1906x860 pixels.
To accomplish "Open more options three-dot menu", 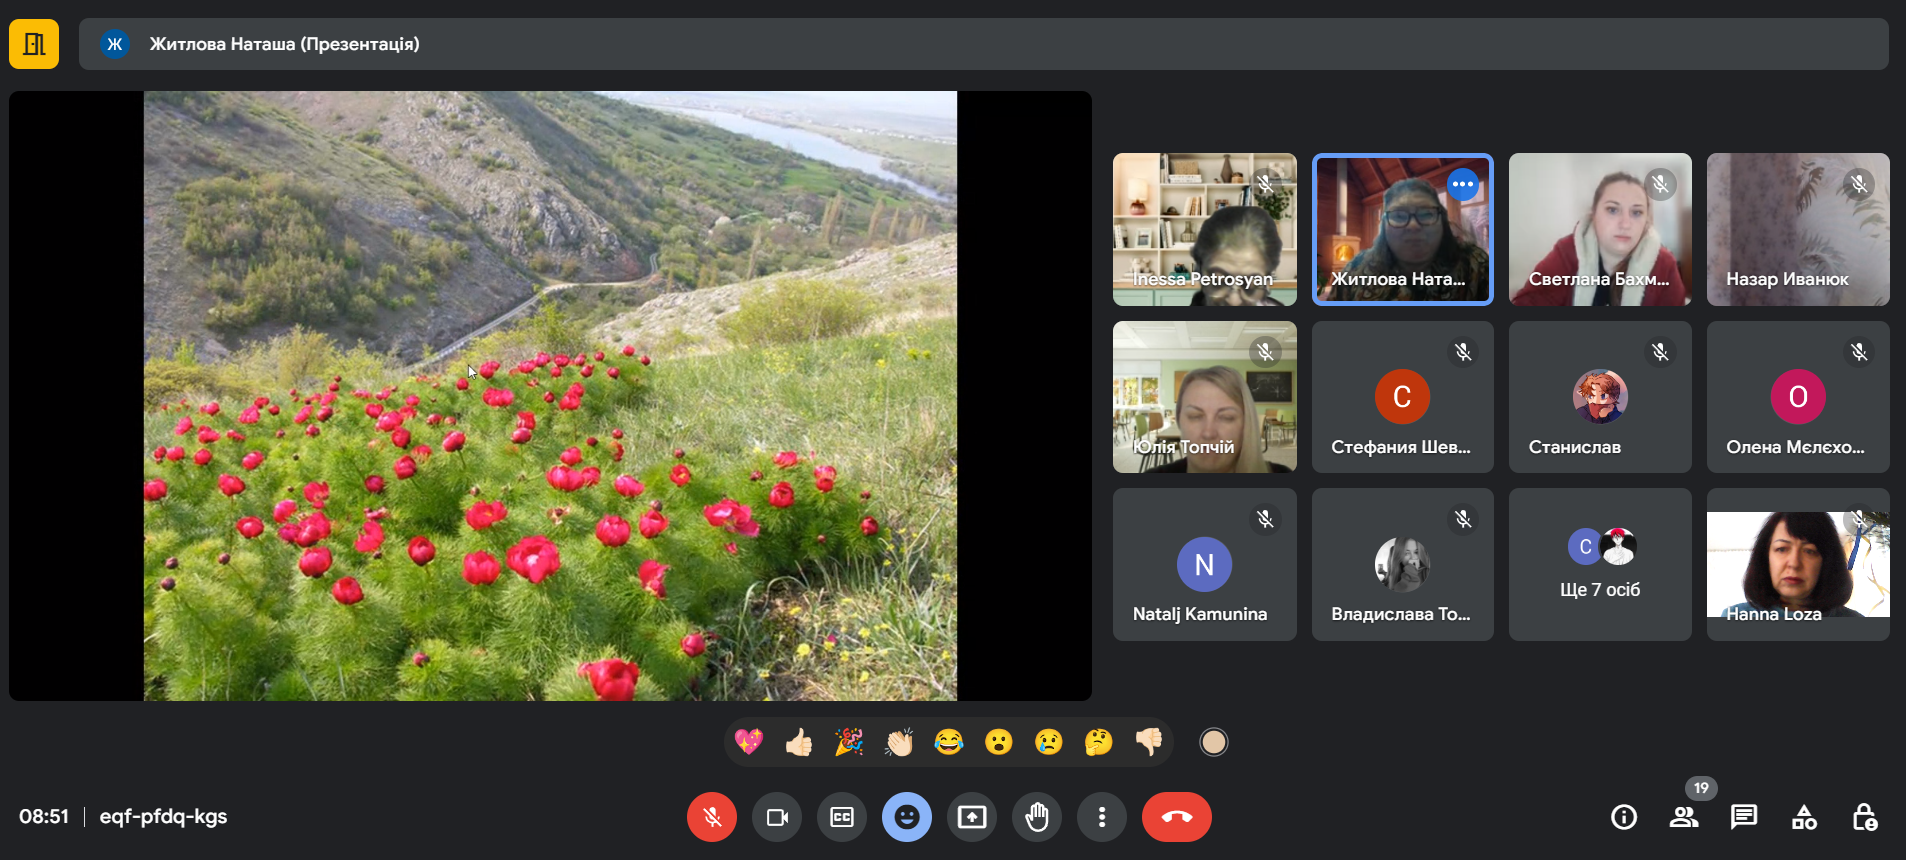I will [x=1102, y=817].
